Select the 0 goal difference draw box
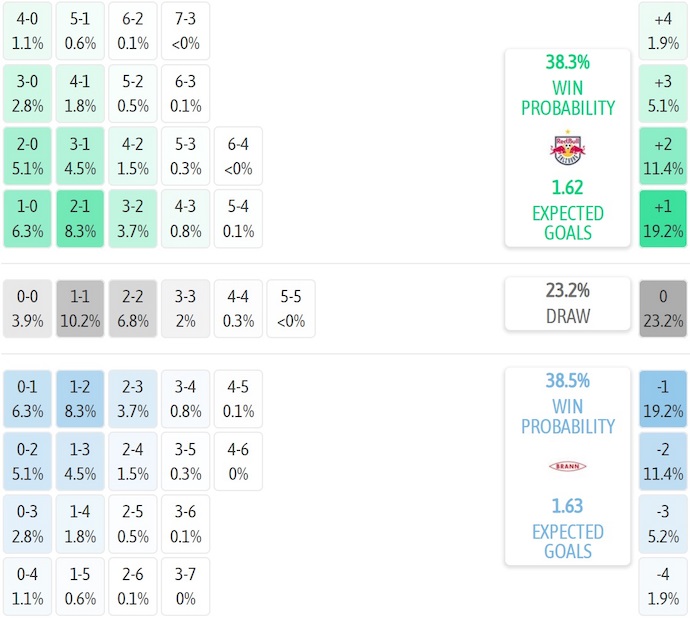The height and width of the screenshot is (618, 690). tap(664, 309)
